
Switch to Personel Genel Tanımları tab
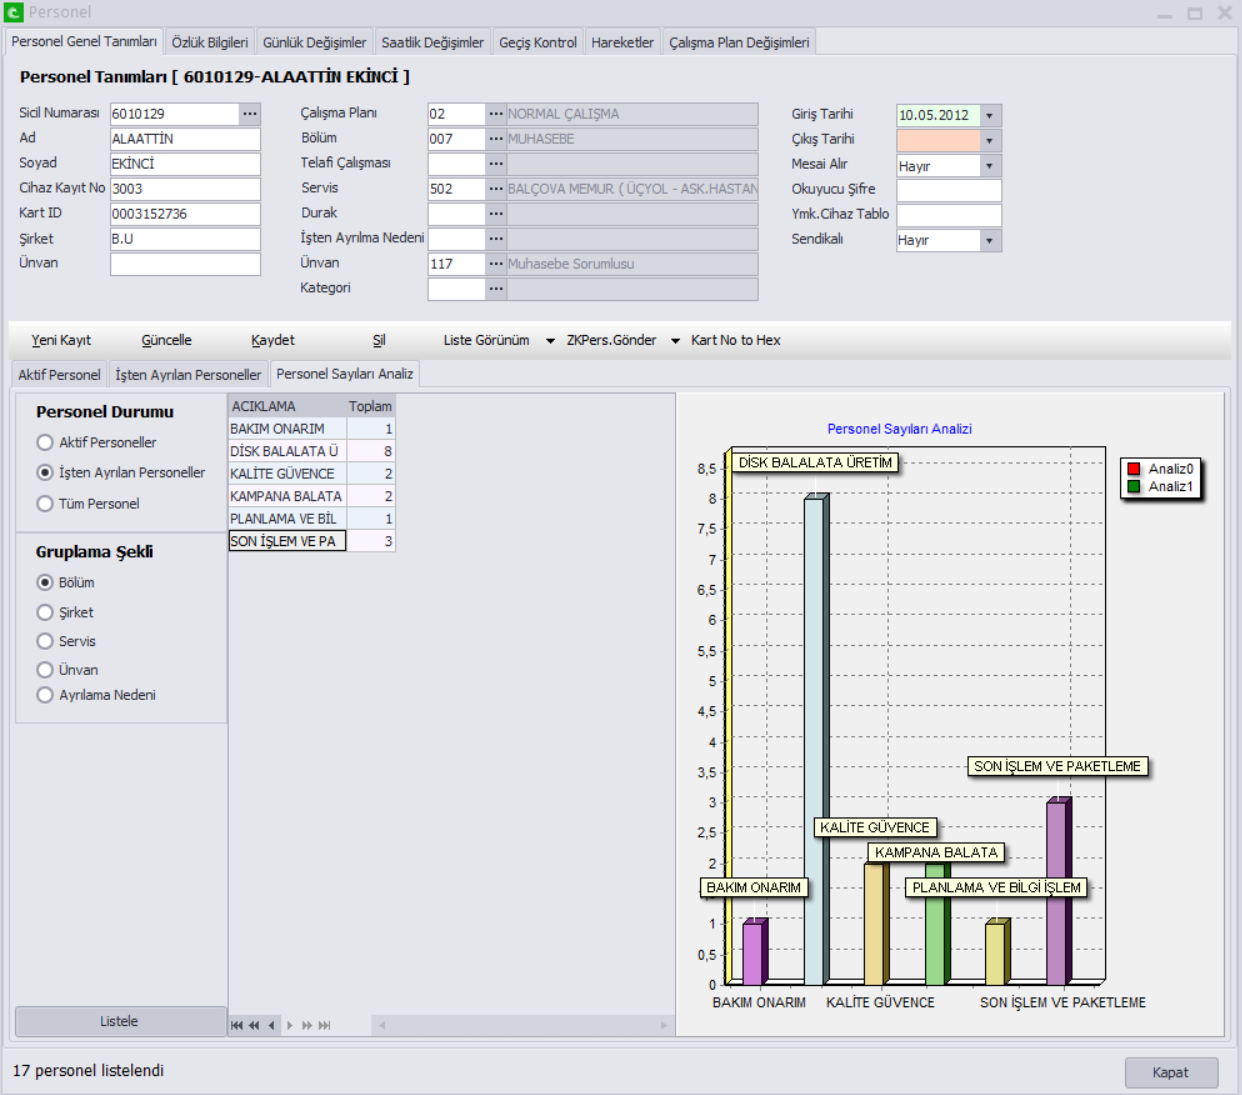[x=84, y=42]
